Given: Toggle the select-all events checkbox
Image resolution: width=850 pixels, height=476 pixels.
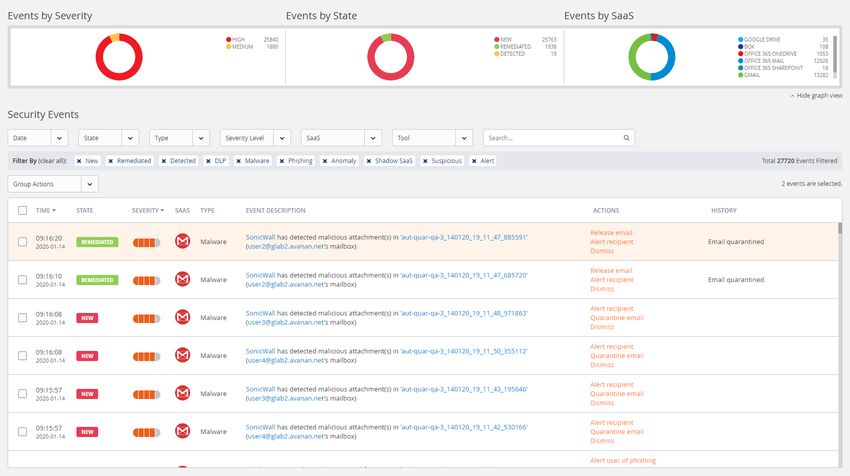Looking at the screenshot, I should pyautogui.click(x=22, y=210).
